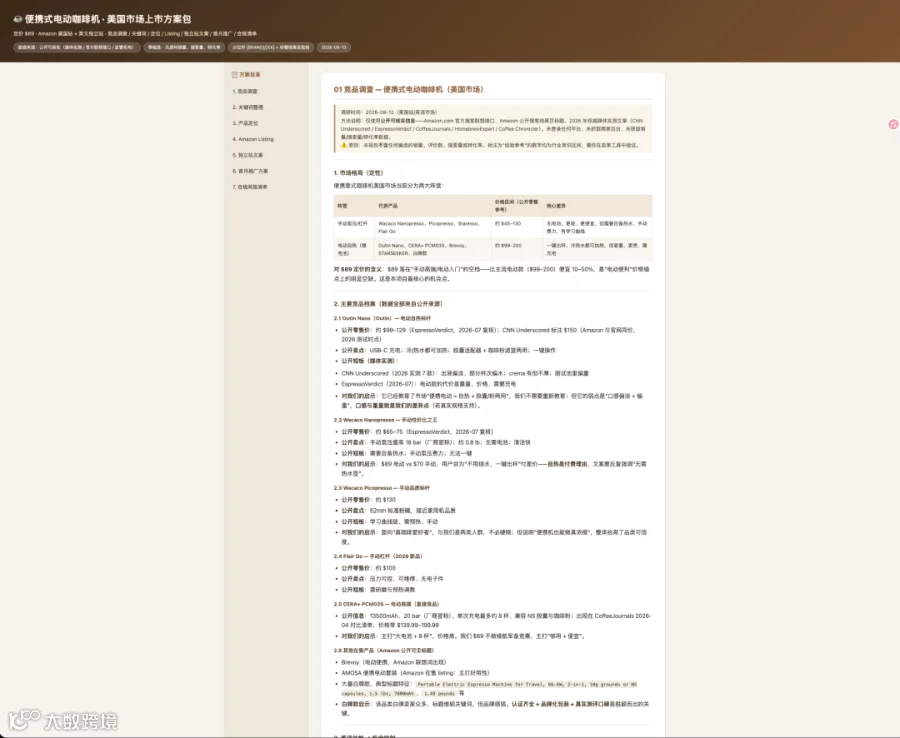The width and height of the screenshot is (900, 738).
Task: Click the section title 01 竞品调查
Action: pyautogui.click(x=408, y=90)
